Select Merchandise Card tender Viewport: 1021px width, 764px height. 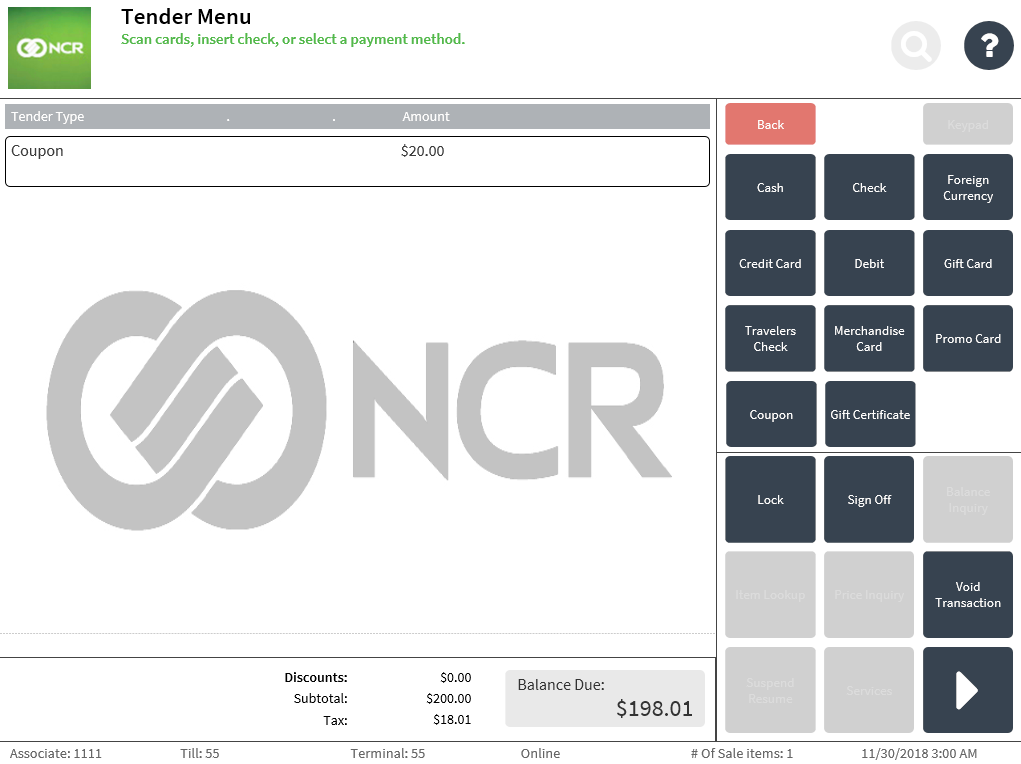(x=869, y=339)
